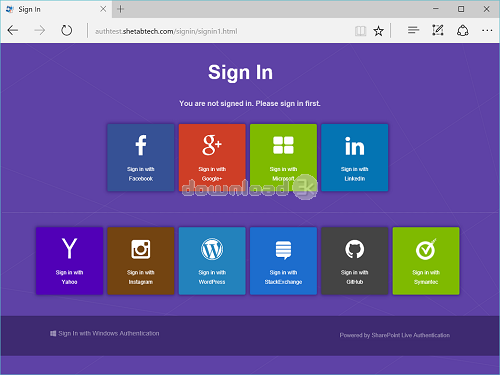Click the Windows logo beside Windows Authentication
Image resolution: width=500 pixels, height=375 pixels.
(x=53, y=333)
